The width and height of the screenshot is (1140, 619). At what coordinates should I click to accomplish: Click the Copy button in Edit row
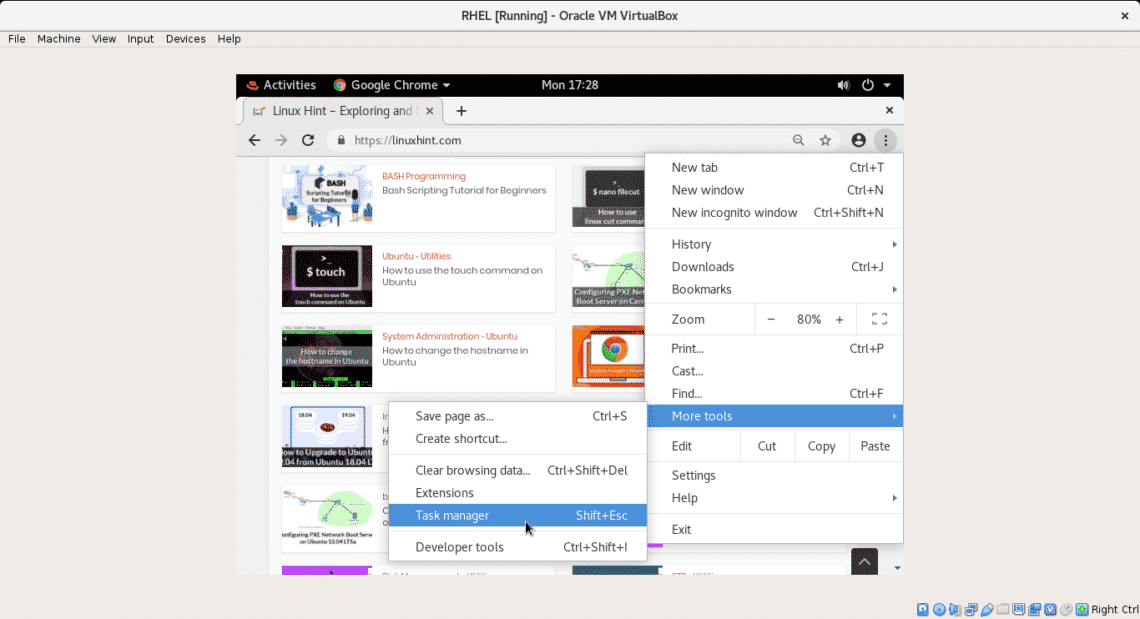coord(822,446)
